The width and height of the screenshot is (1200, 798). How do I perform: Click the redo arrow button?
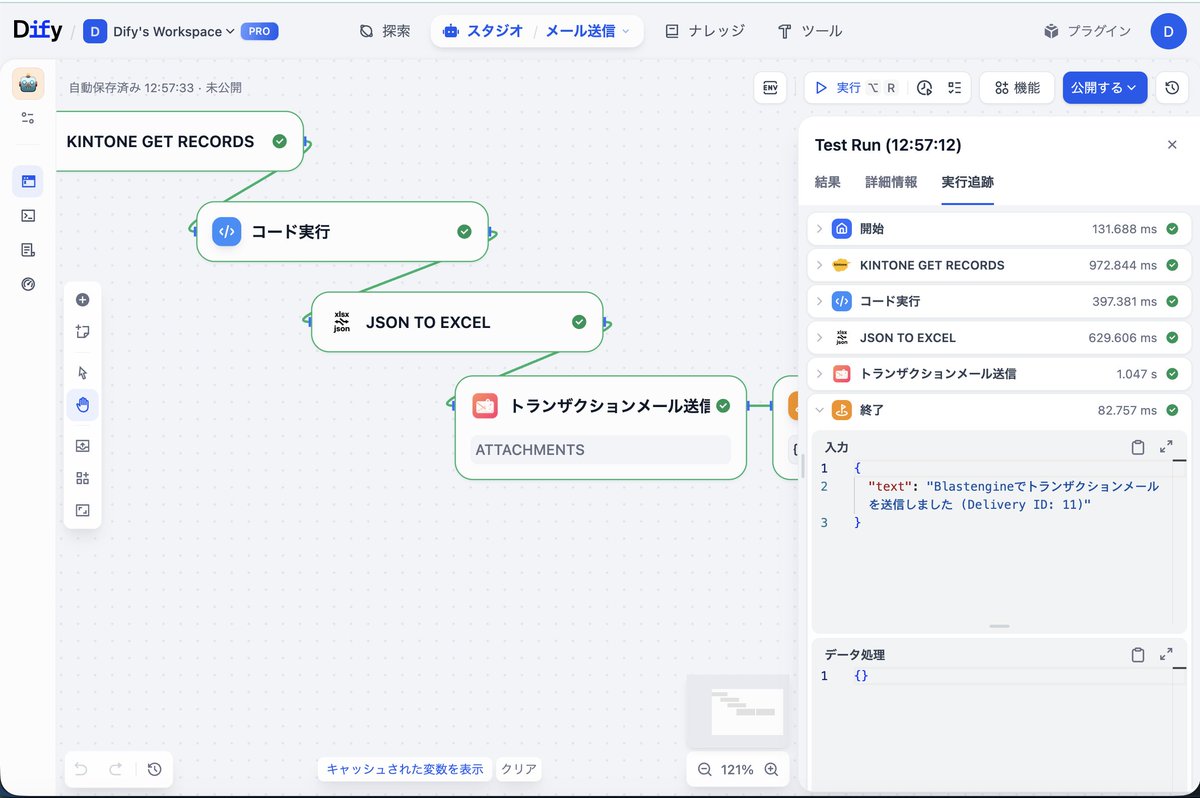pos(115,769)
